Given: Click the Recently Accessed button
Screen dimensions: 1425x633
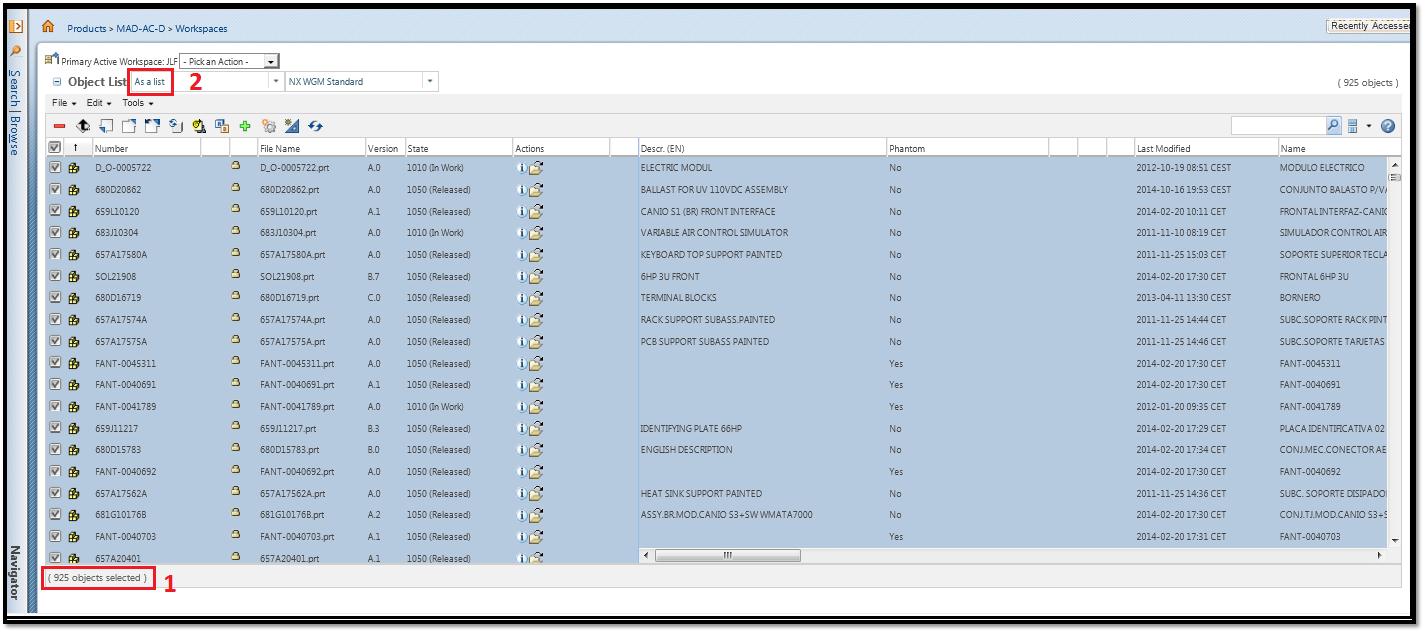Looking at the screenshot, I should tap(1367, 26).
